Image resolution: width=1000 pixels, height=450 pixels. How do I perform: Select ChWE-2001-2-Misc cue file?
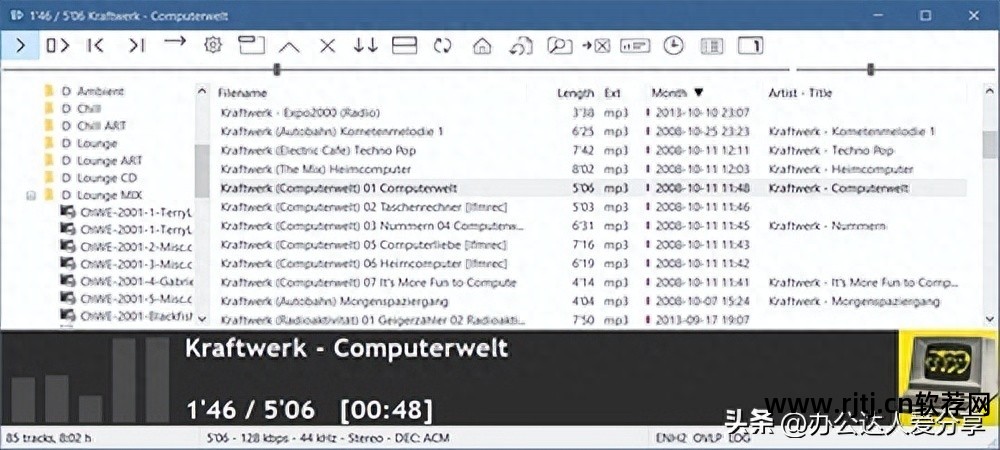point(126,247)
